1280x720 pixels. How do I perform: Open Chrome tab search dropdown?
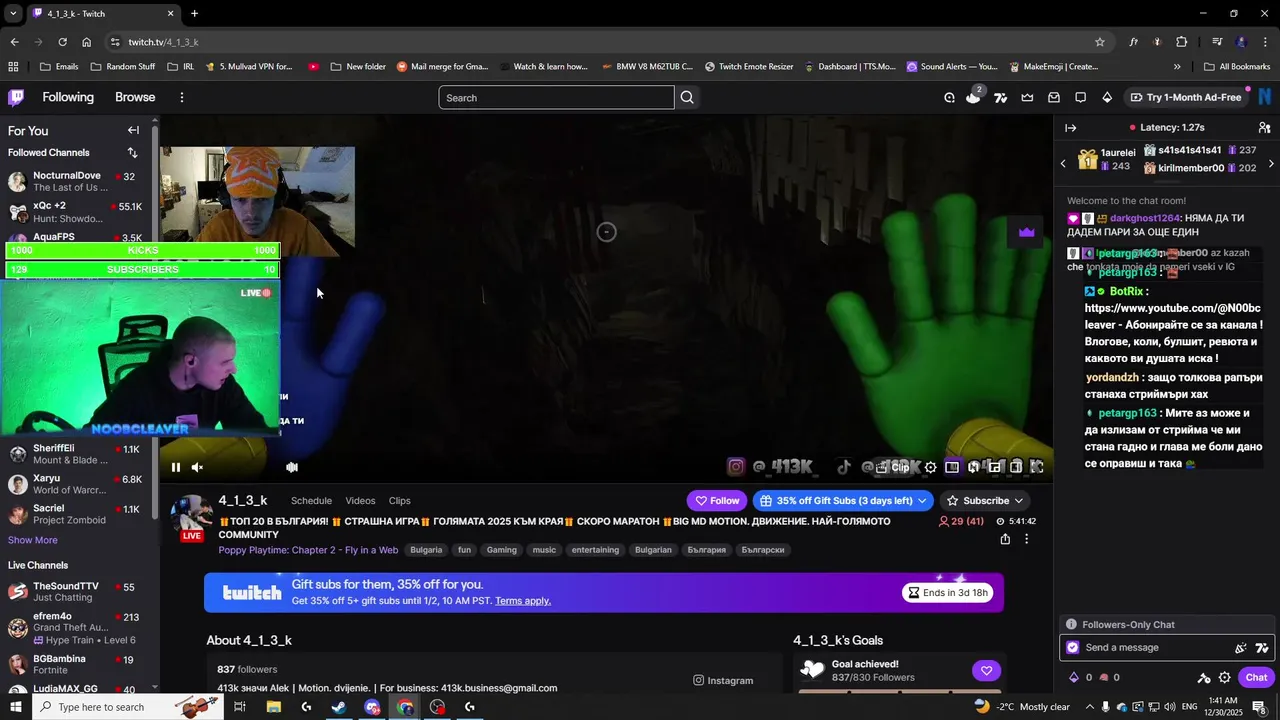pyautogui.click(x=13, y=13)
